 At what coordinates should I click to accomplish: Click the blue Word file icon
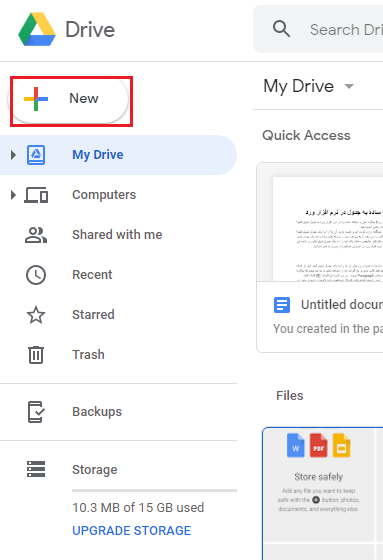click(295, 445)
